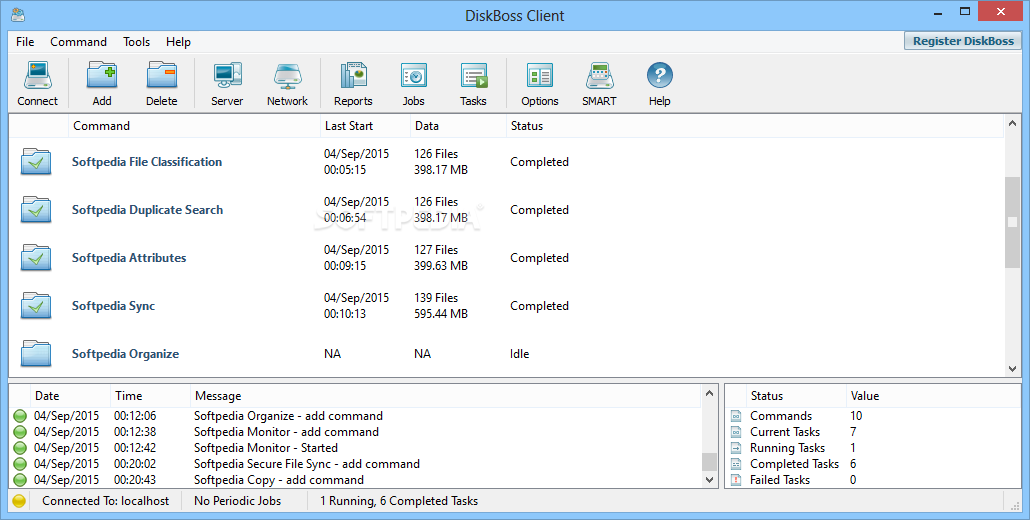Click the Commands status row icon
The height and width of the screenshot is (520, 1030).
736,416
